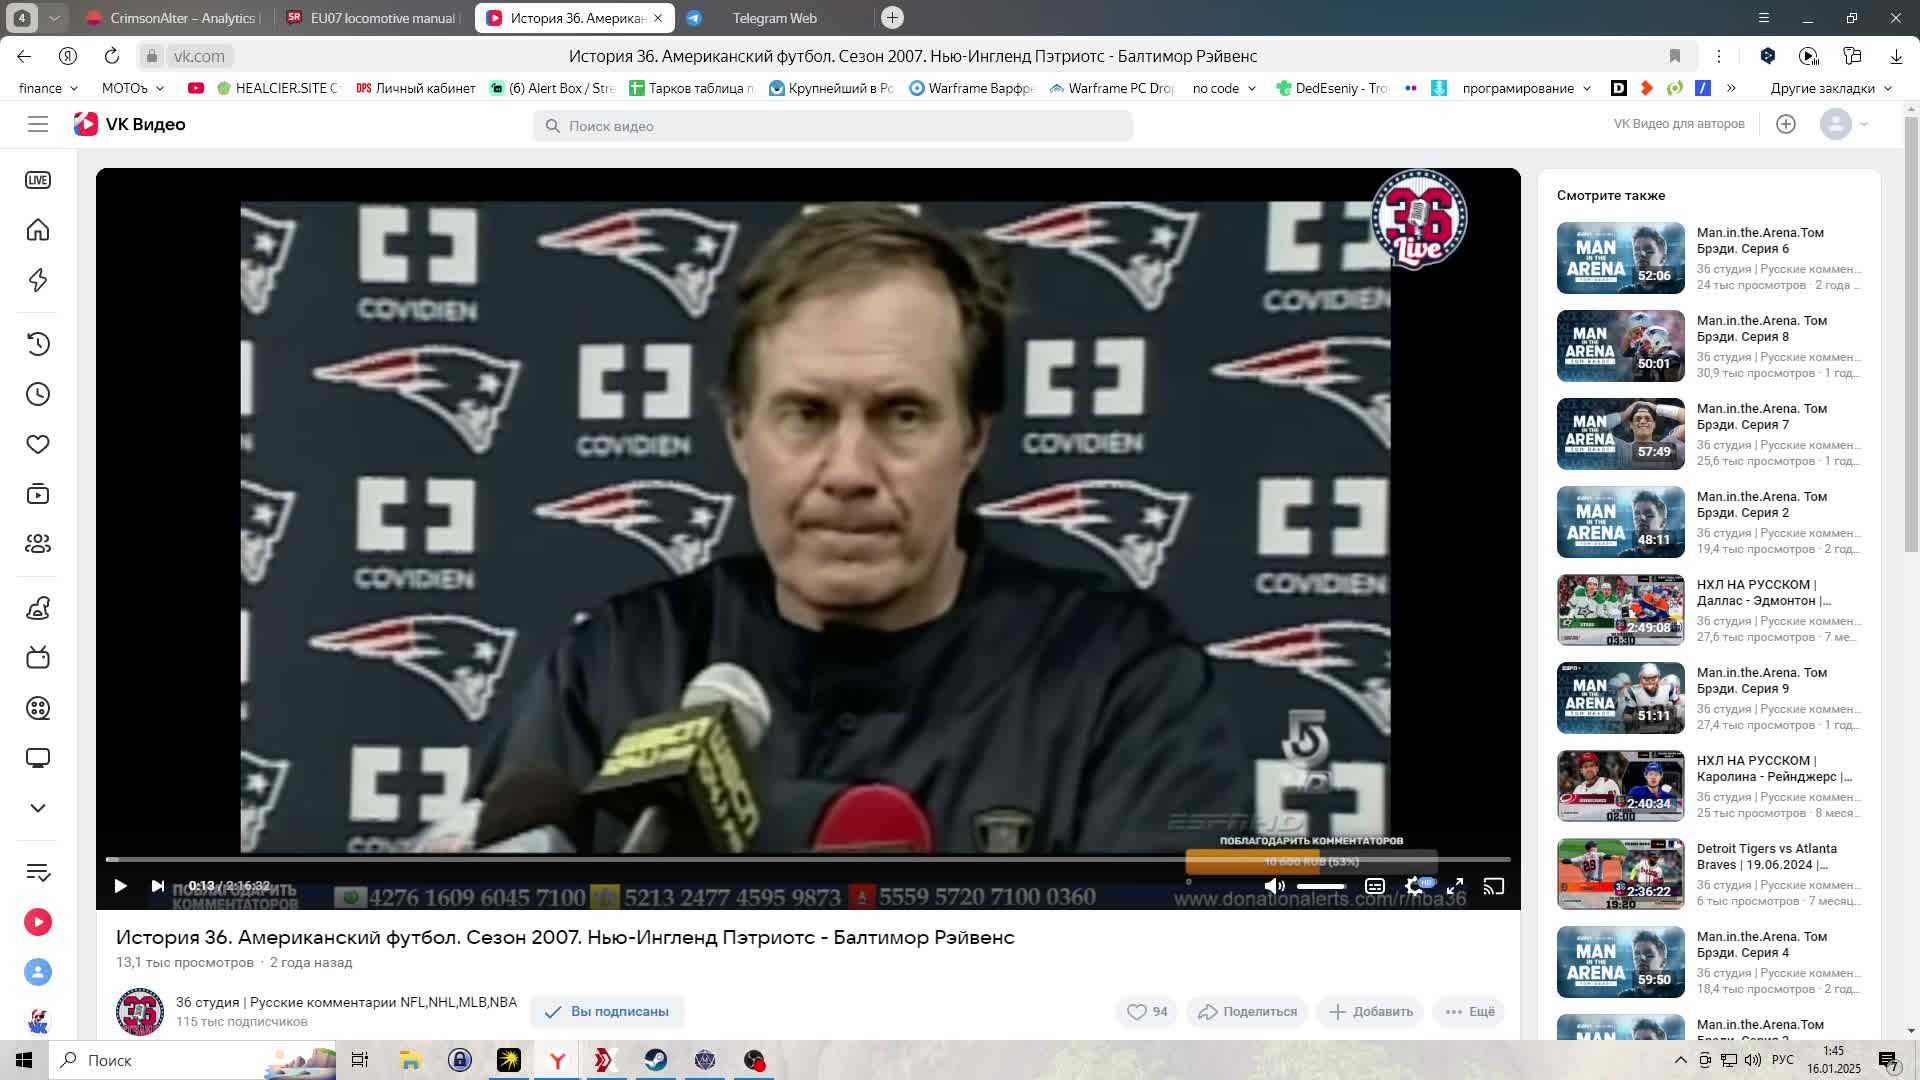Open НХЛ Даллас - Эдмонтон video thumbnail
Image resolution: width=1920 pixels, height=1080 pixels.
point(1620,610)
